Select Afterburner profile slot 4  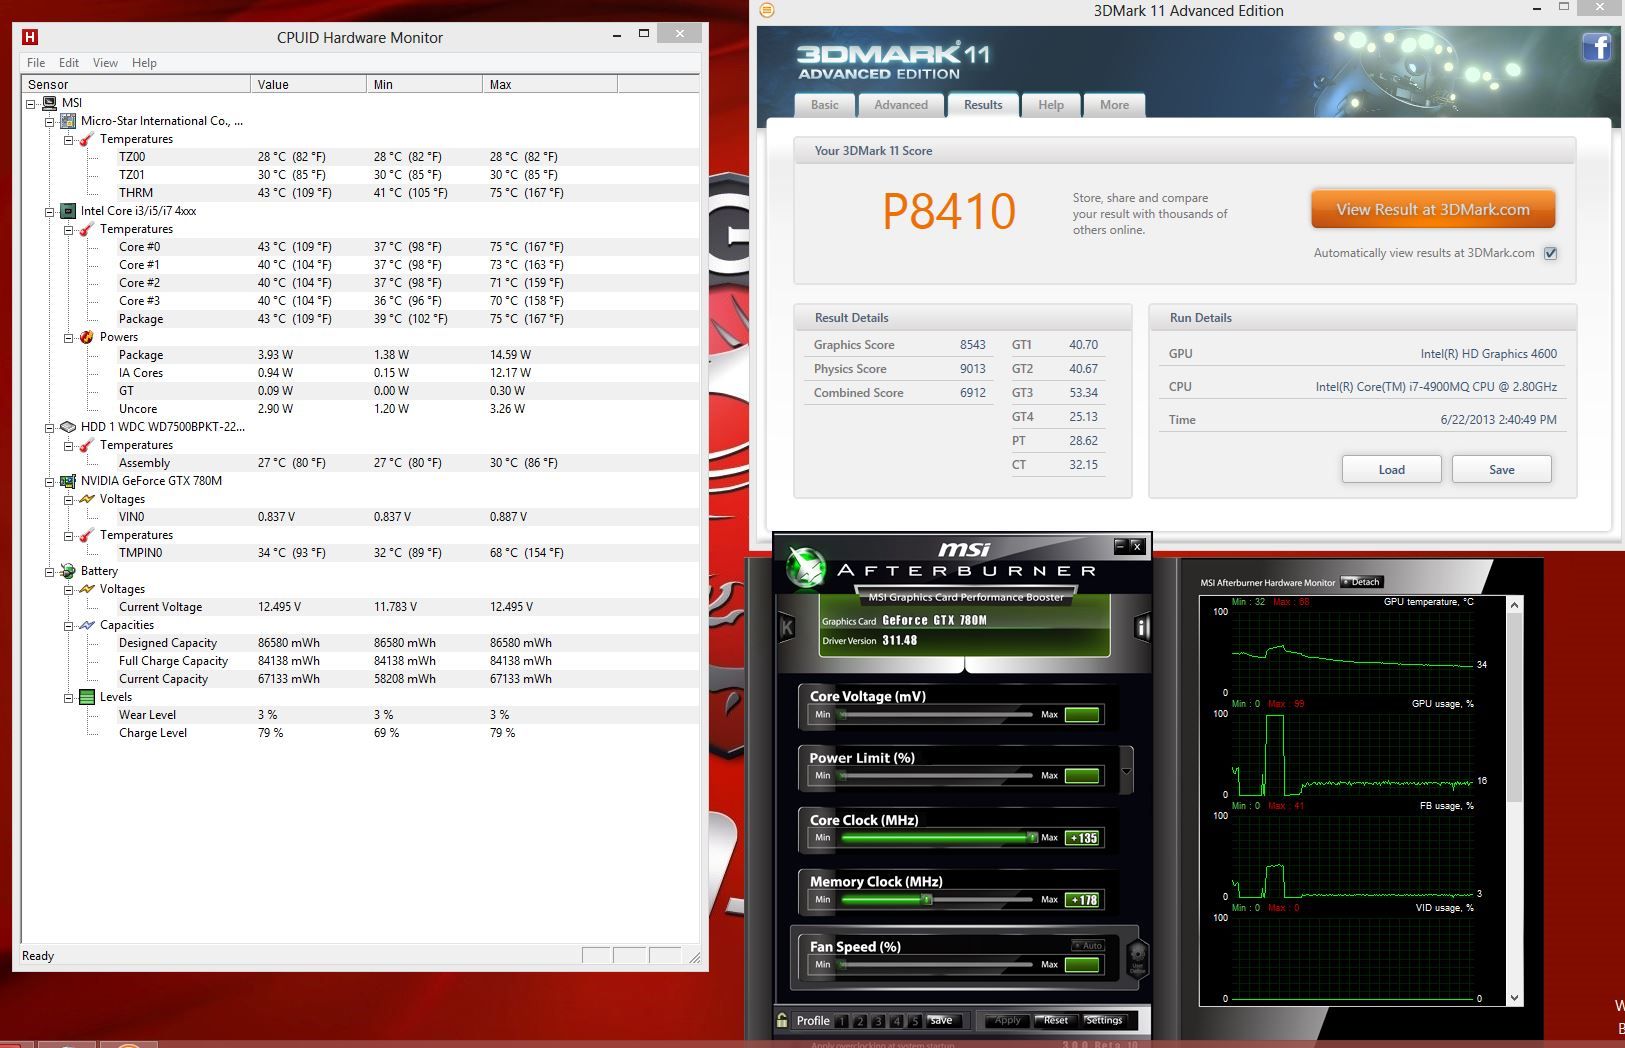[x=896, y=1021]
